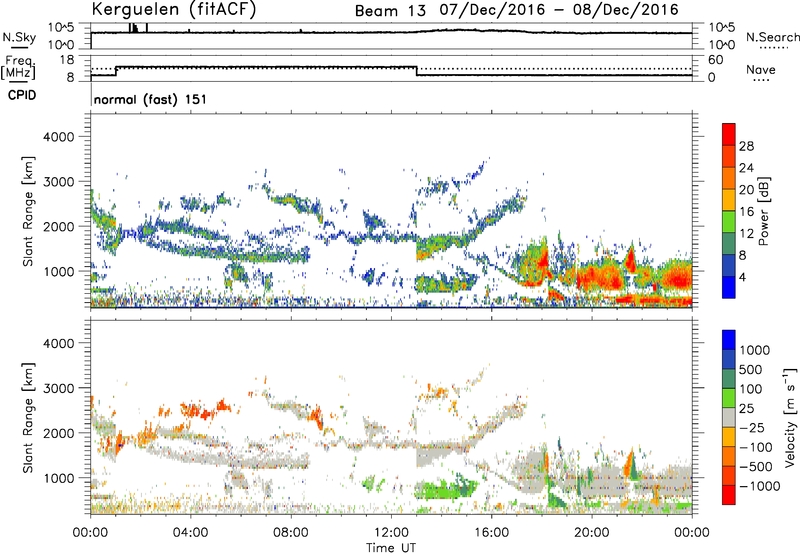The image size is (800, 554).
Task: Click the dotted line sample under N.Search
Action: (773, 48)
